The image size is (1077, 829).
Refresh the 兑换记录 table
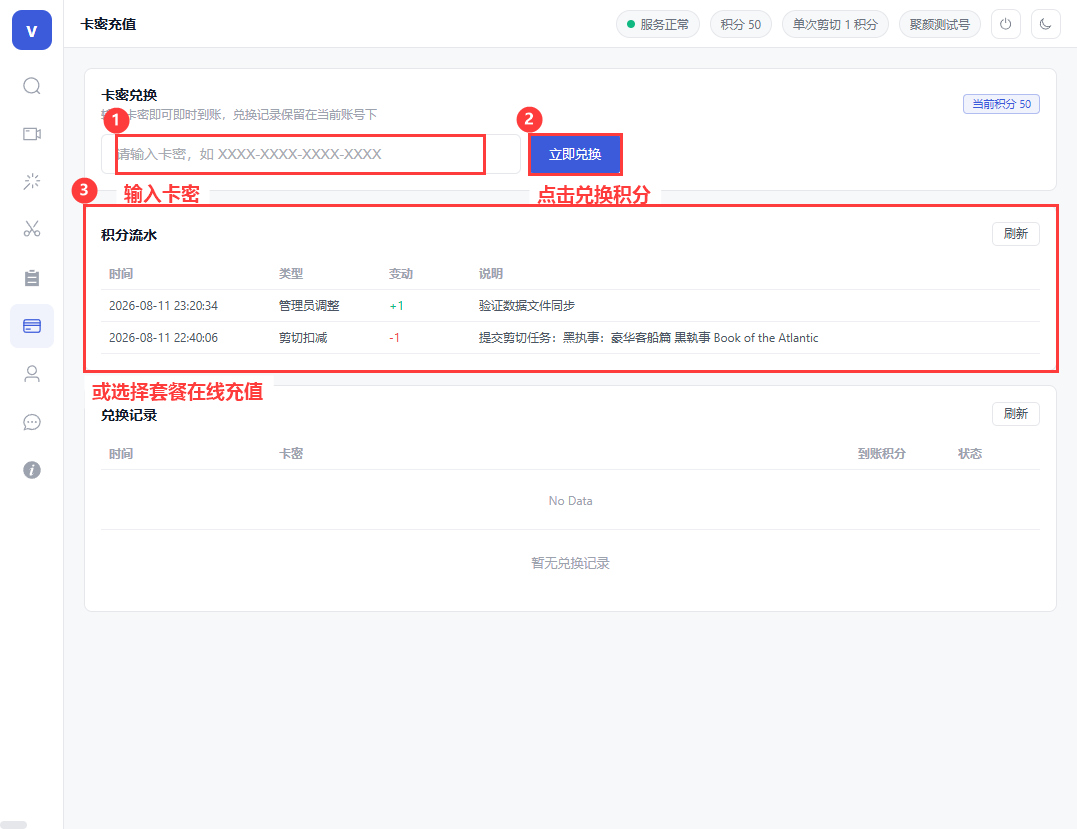(x=1015, y=413)
